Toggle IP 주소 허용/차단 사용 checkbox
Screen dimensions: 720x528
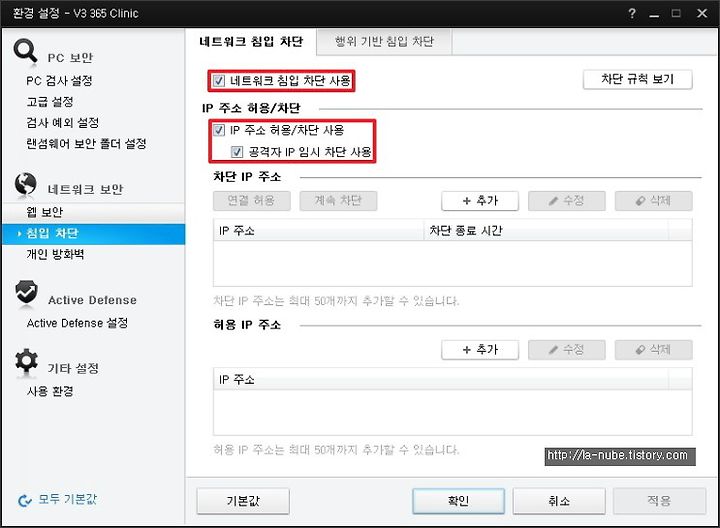click(x=219, y=130)
